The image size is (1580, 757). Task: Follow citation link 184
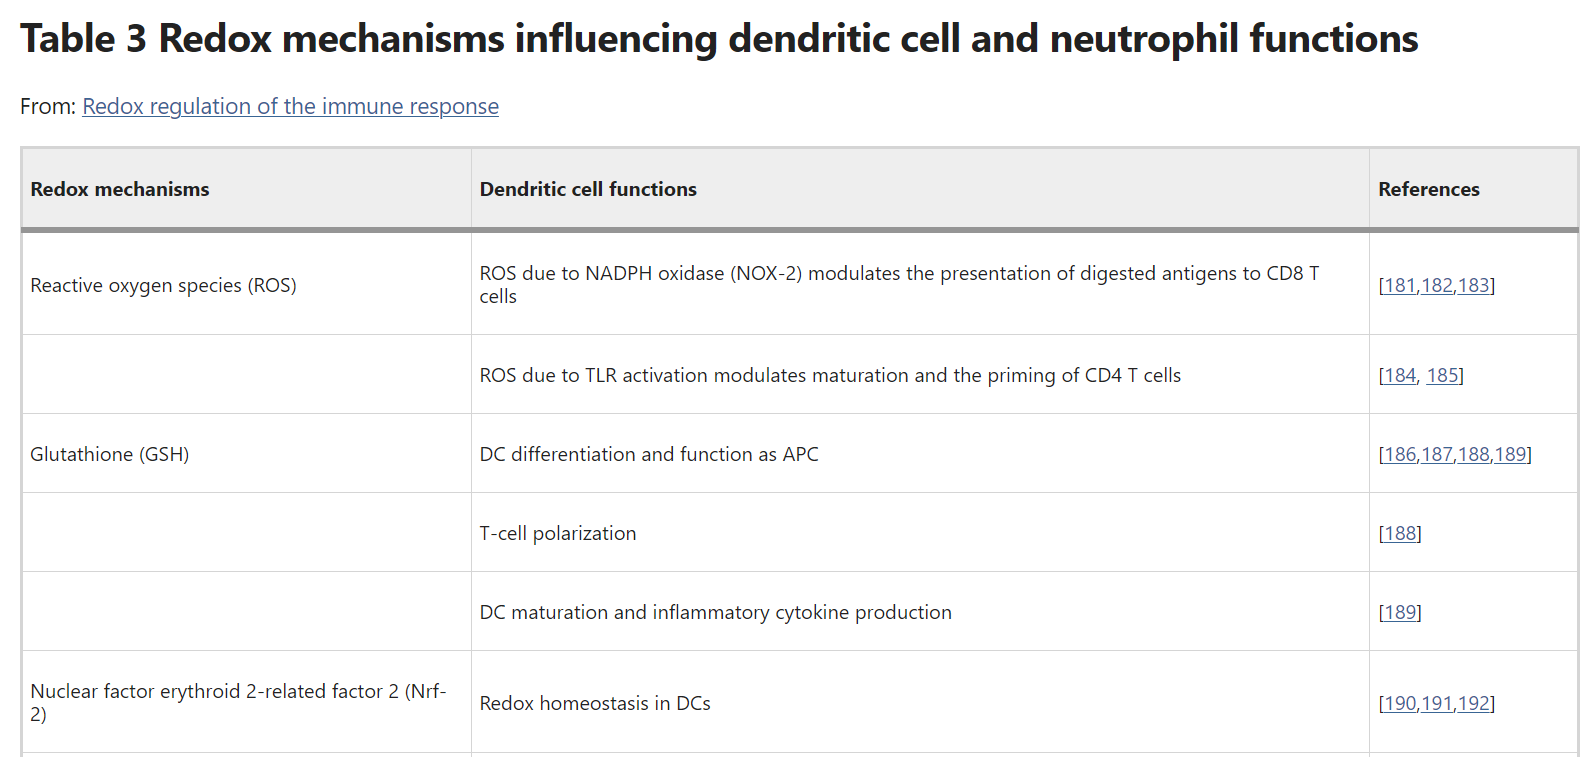(x=1400, y=376)
